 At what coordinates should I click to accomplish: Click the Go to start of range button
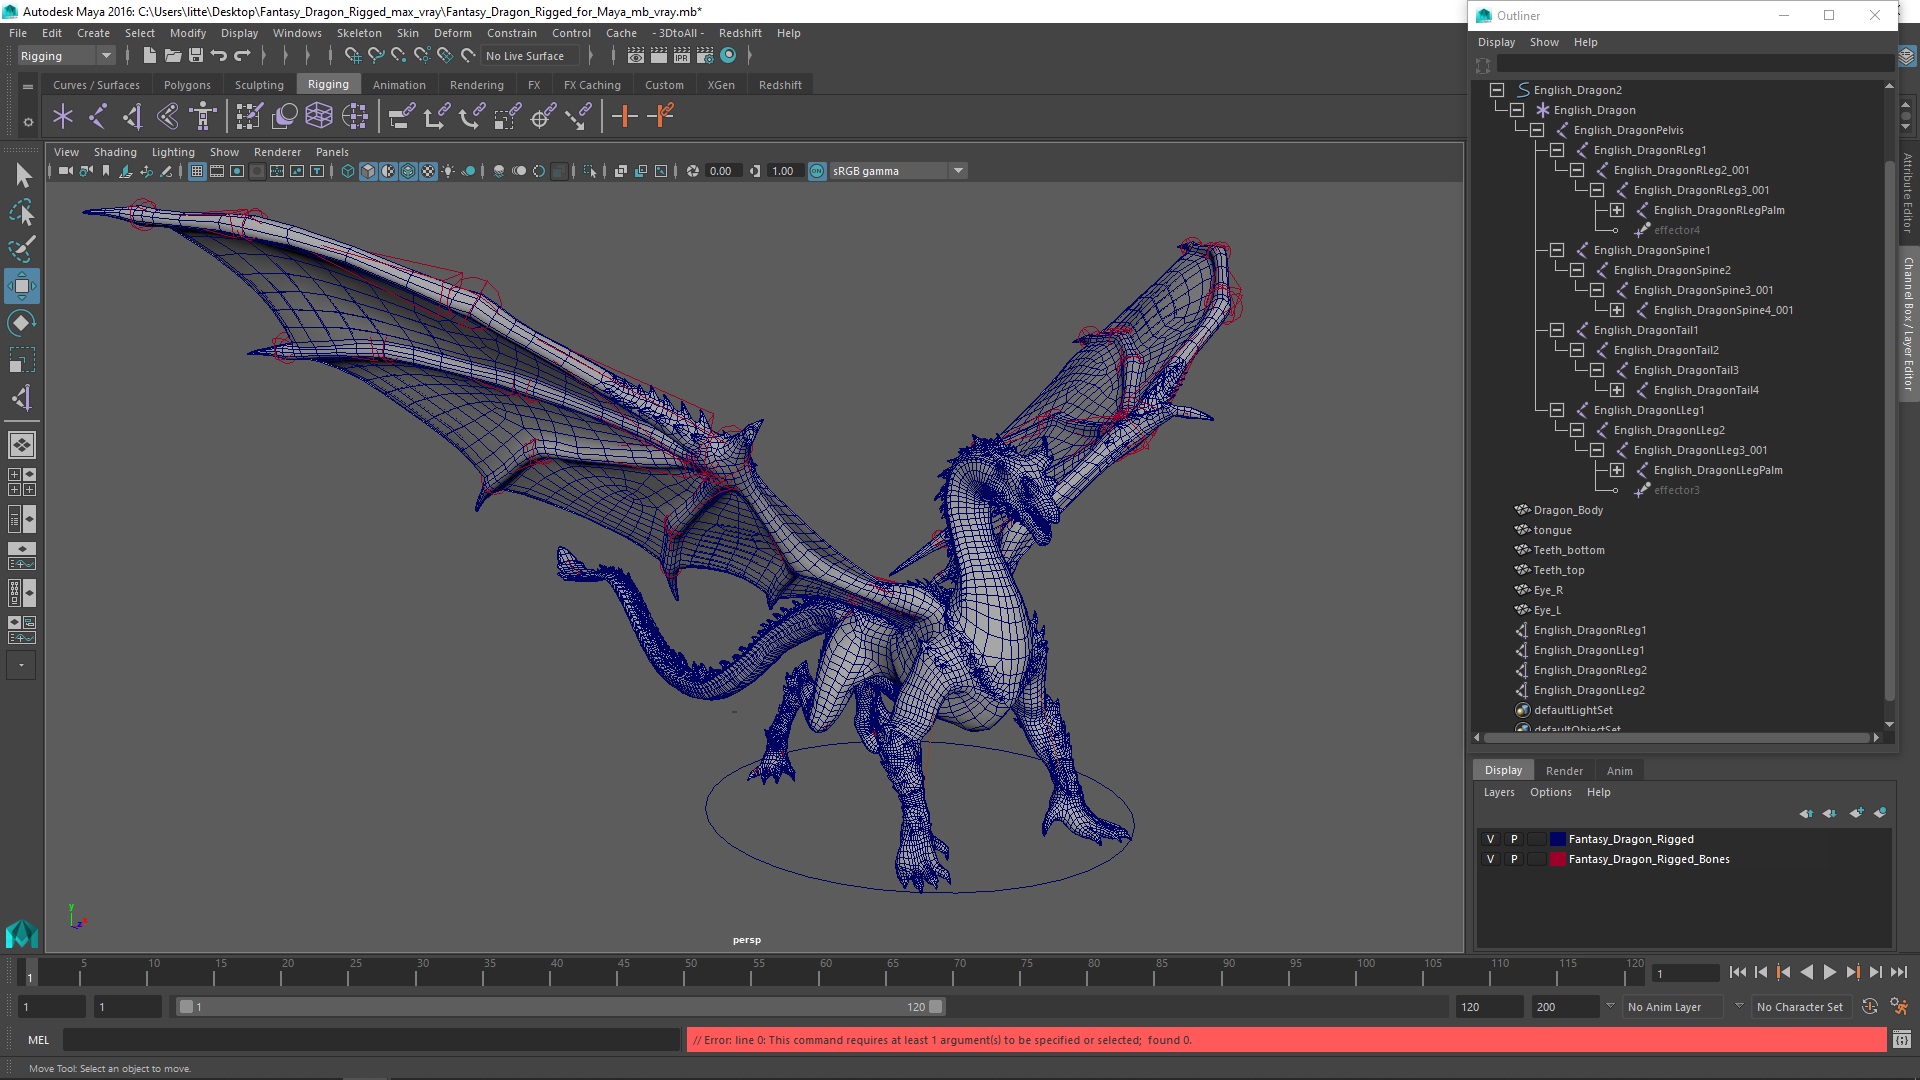coord(1737,972)
